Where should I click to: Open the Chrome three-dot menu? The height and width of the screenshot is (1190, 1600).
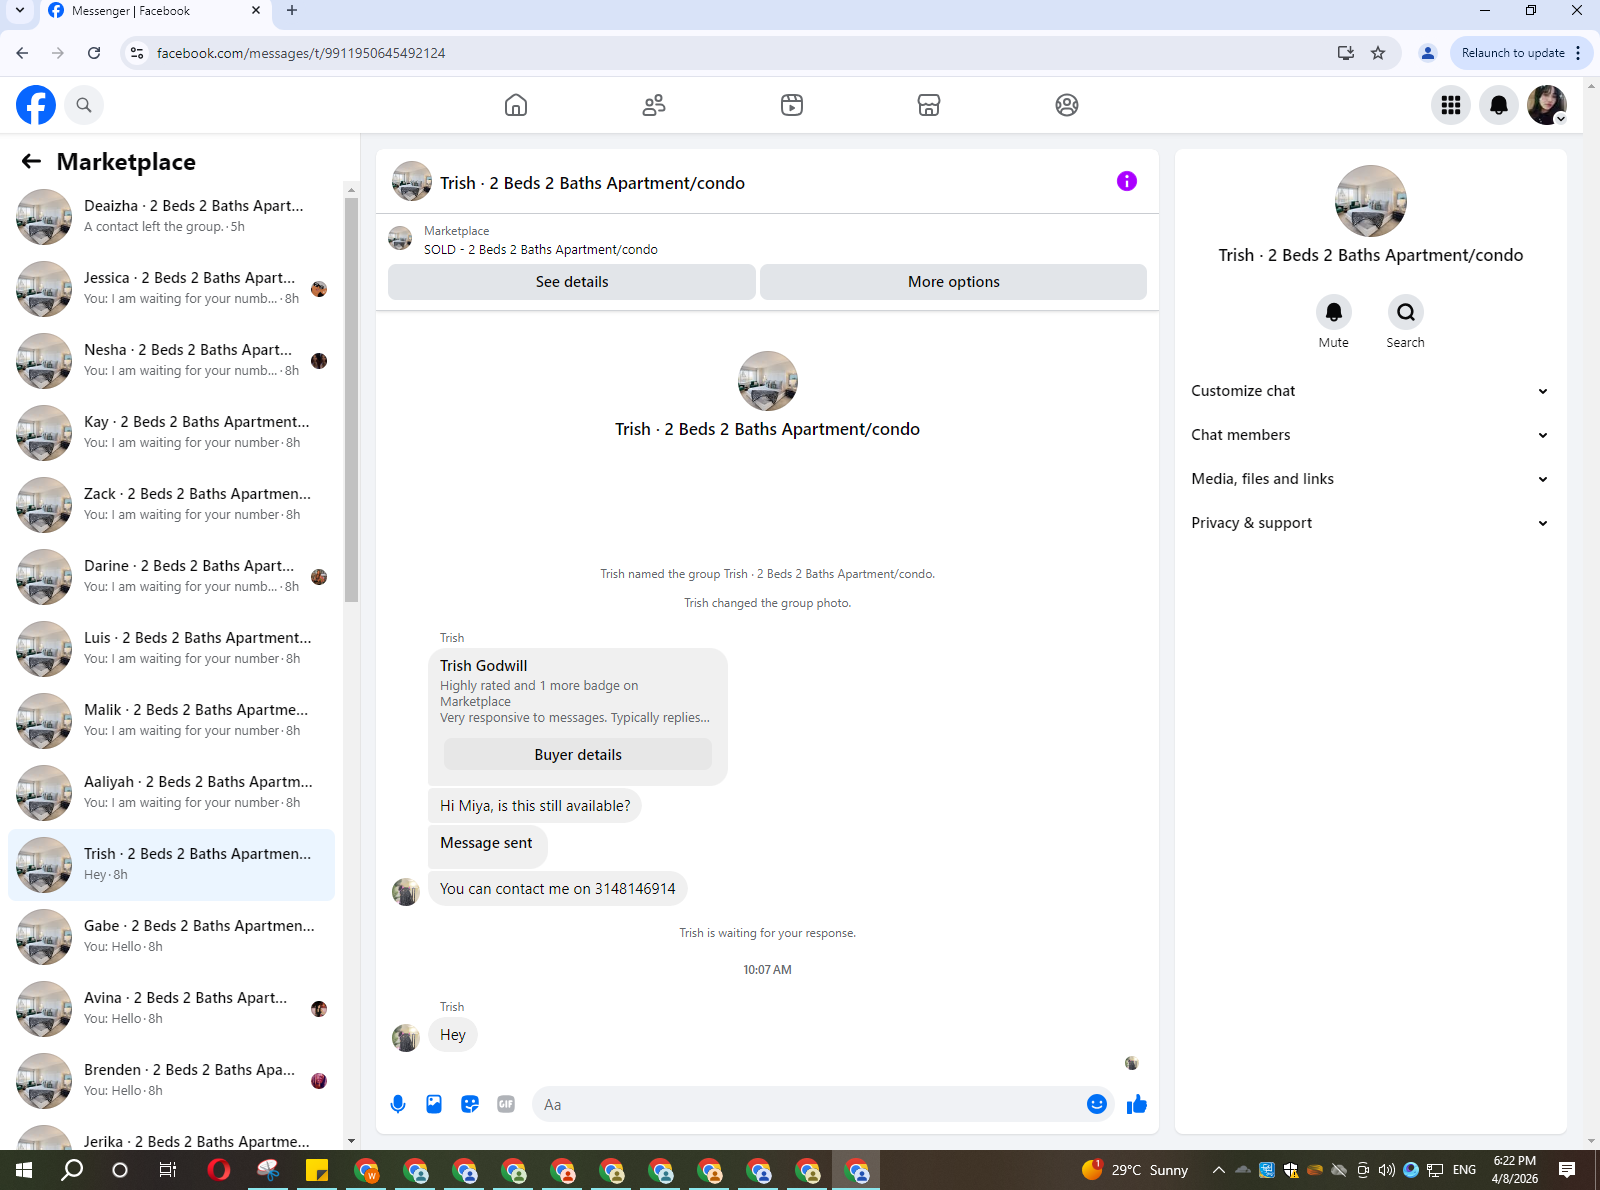point(1579,53)
